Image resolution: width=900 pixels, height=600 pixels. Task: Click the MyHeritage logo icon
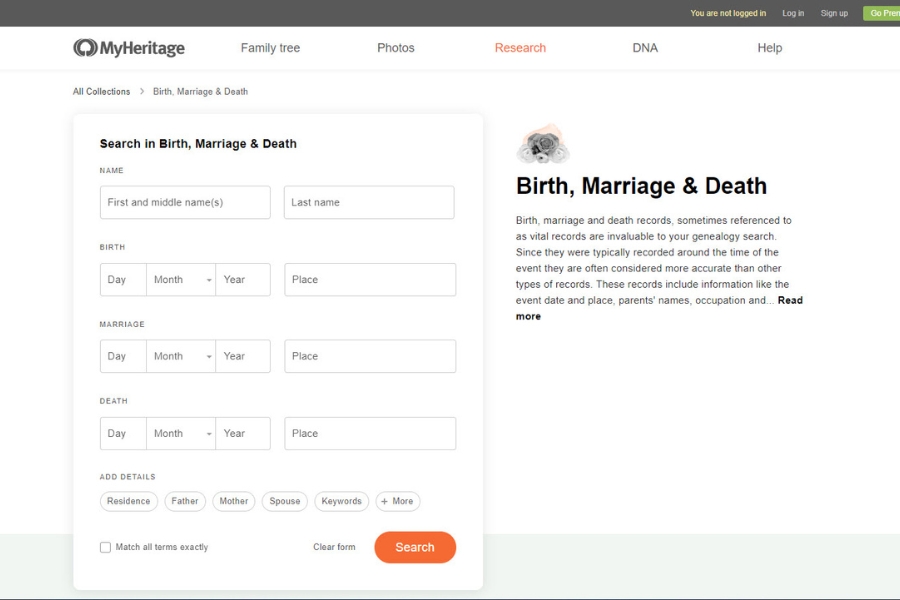coord(85,48)
